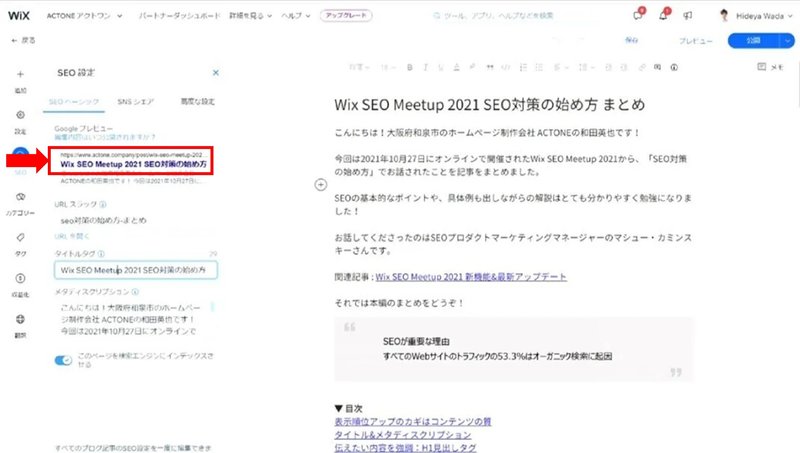Click the アップグレード button
Viewport: 800px width, 453px height.
(346, 16)
